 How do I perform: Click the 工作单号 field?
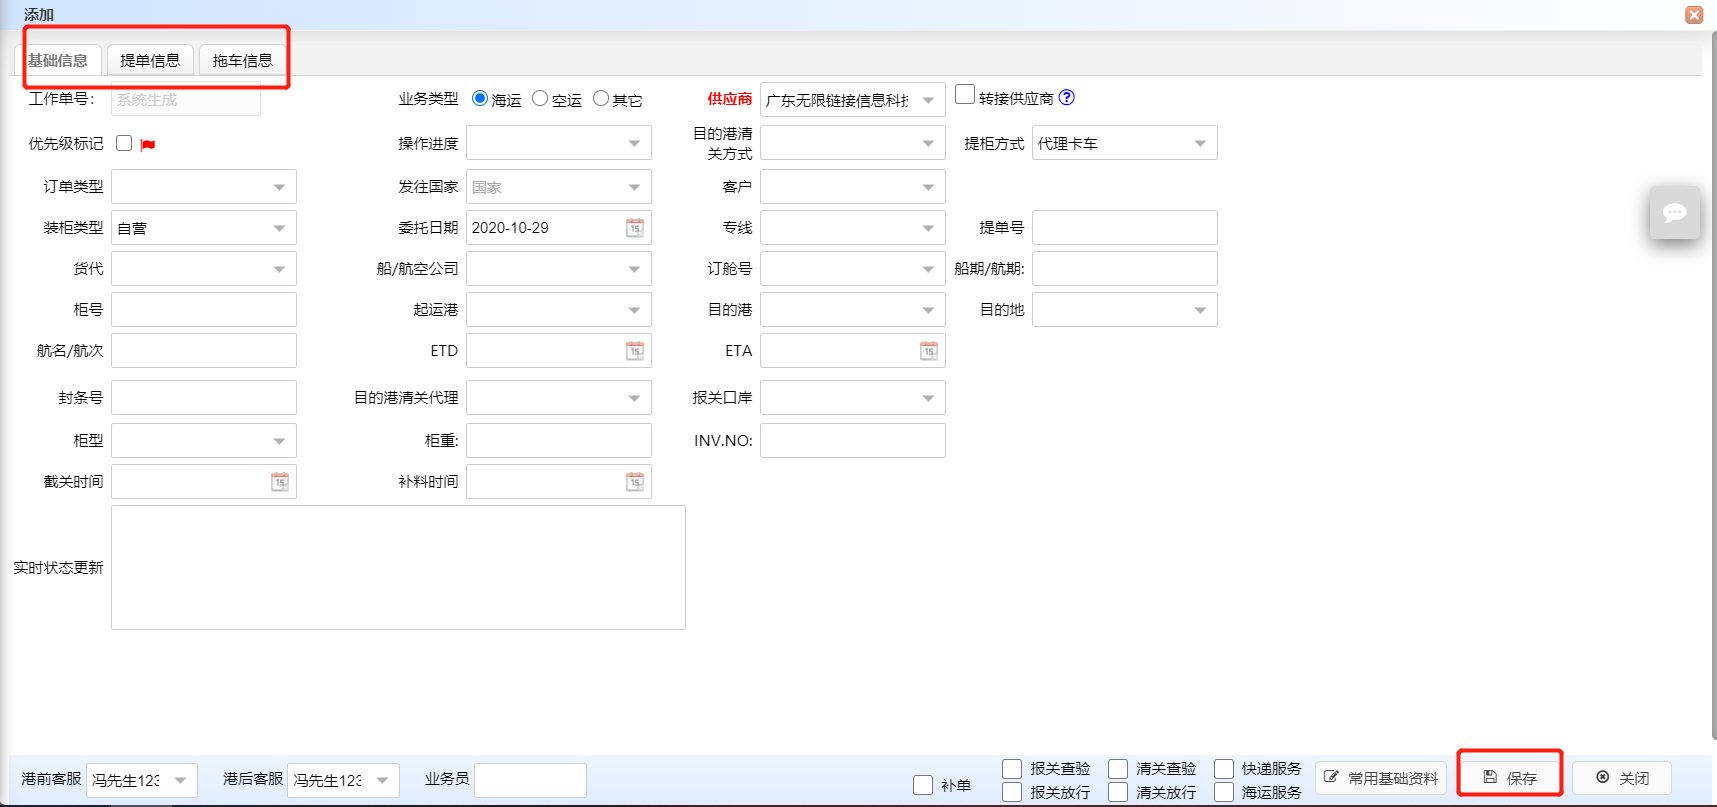186,100
